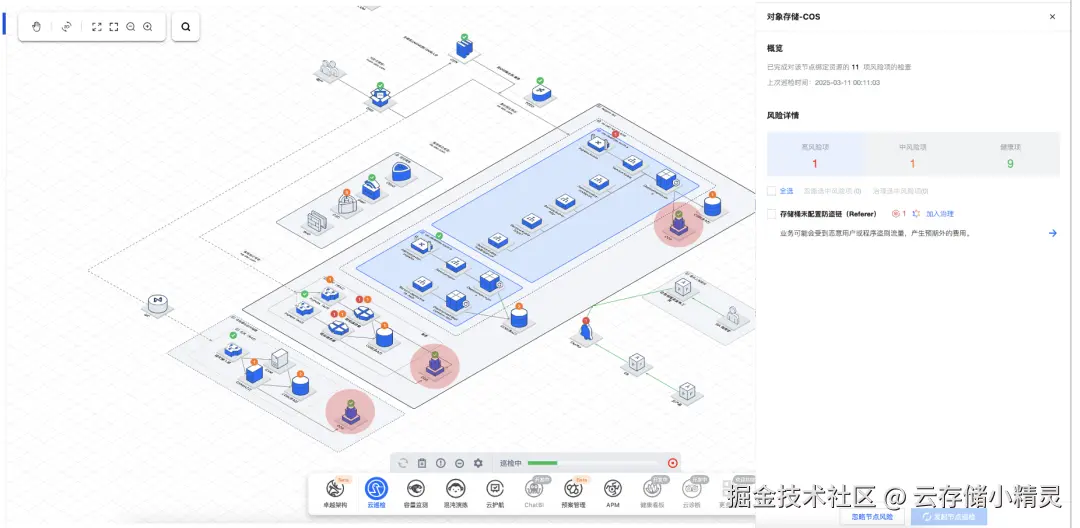Click the router node on far left
Image resolution: width=1080 pixels, height=528 pixels.
click(158, 304)
